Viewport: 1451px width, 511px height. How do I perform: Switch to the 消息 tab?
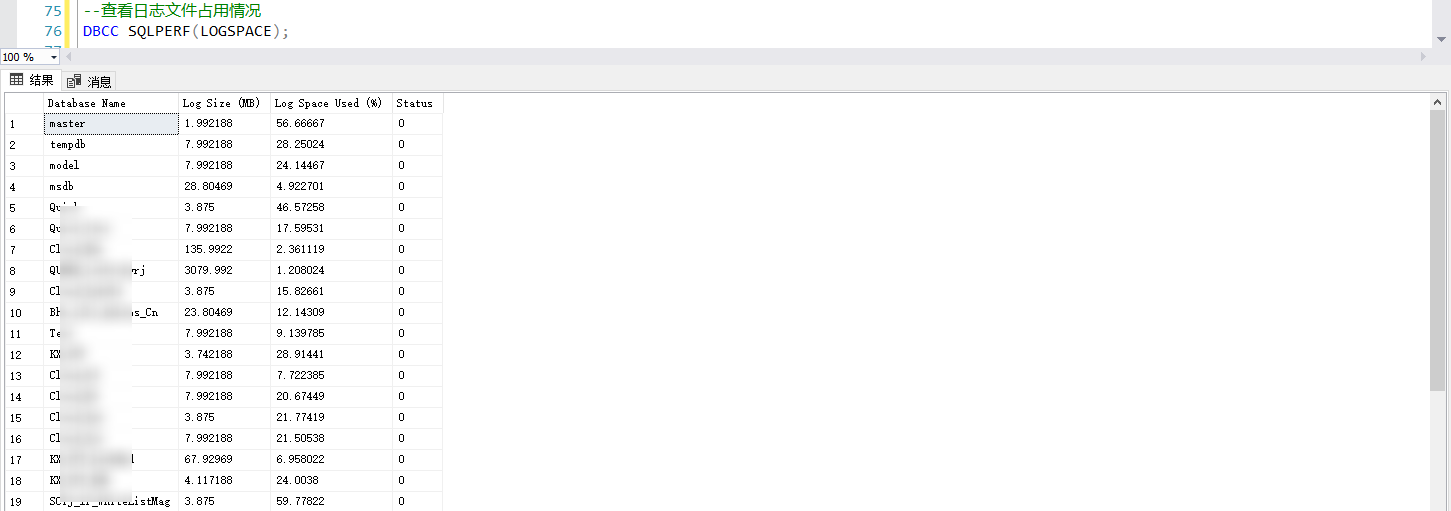click(x=90, y=81)
